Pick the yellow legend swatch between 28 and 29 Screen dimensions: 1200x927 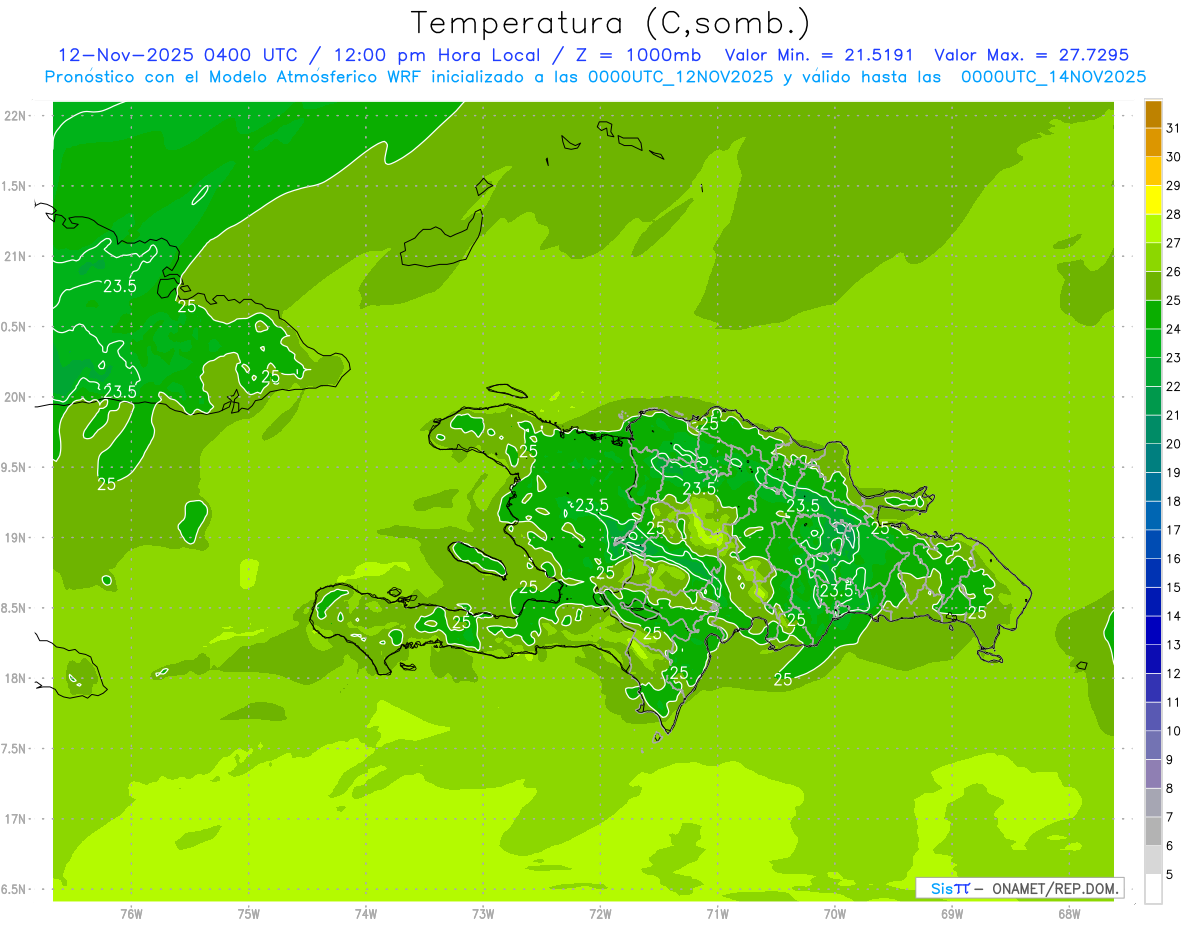[x=1153, y=200]
